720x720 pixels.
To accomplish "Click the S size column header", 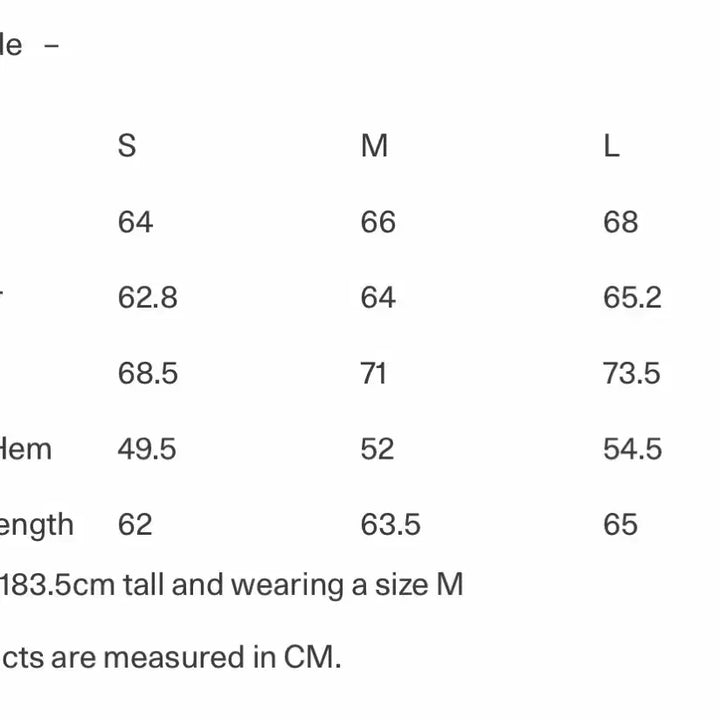I will tap(127, 146).
